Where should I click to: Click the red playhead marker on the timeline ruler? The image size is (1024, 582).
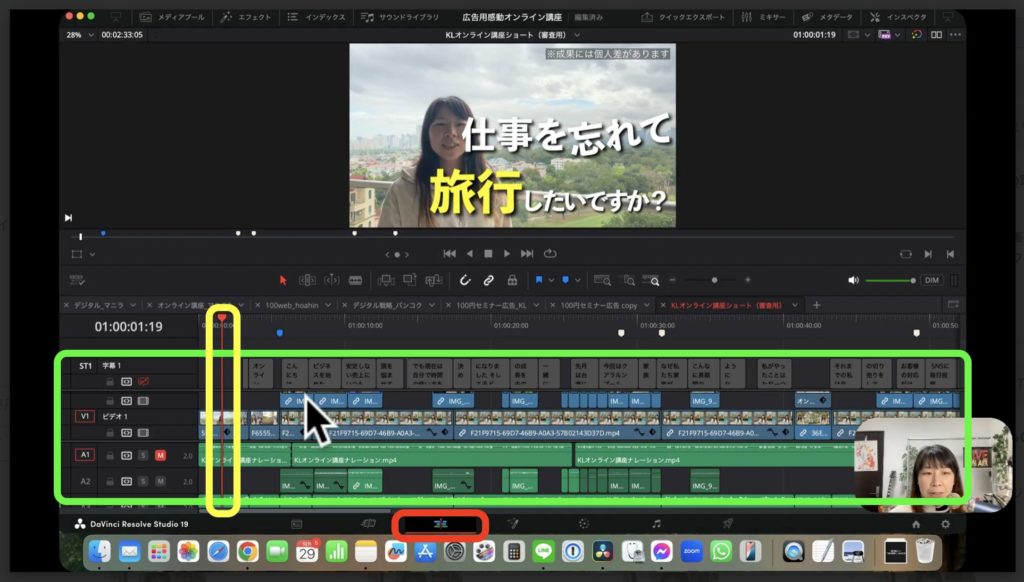pos(222,316)
